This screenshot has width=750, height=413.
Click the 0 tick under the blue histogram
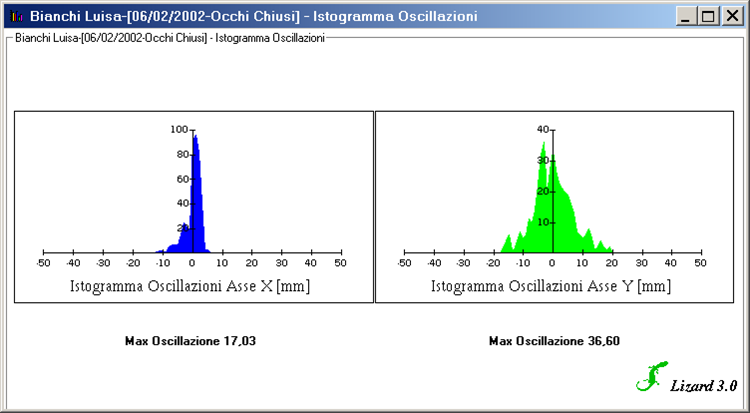point(192,263)
